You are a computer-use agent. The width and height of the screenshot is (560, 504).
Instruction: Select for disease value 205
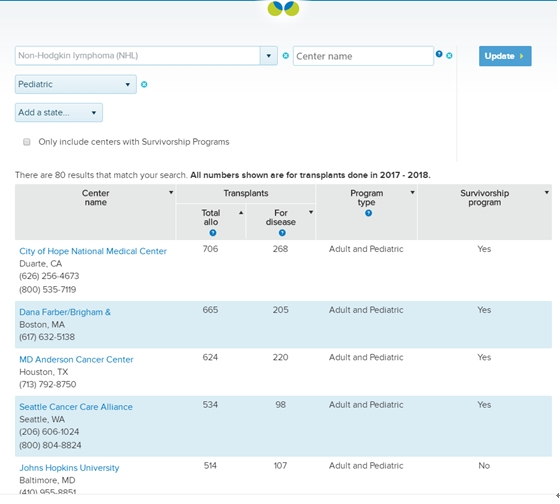coord(280,310)
